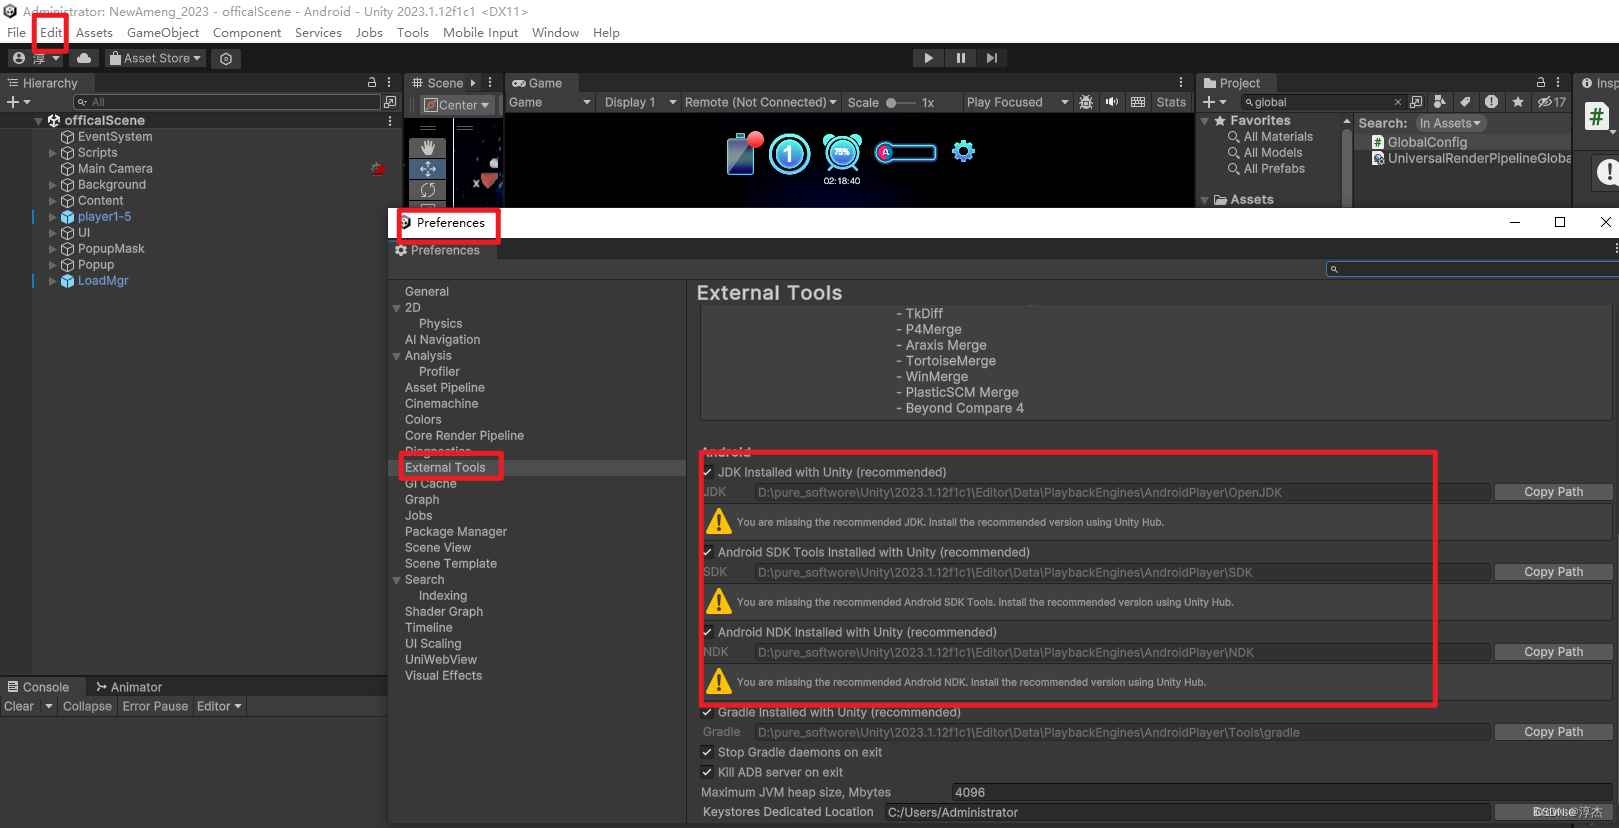The height and width of the screenshot is (828, 1619).
Task: Open Project panel more options menu
Action: point(1558,83)
